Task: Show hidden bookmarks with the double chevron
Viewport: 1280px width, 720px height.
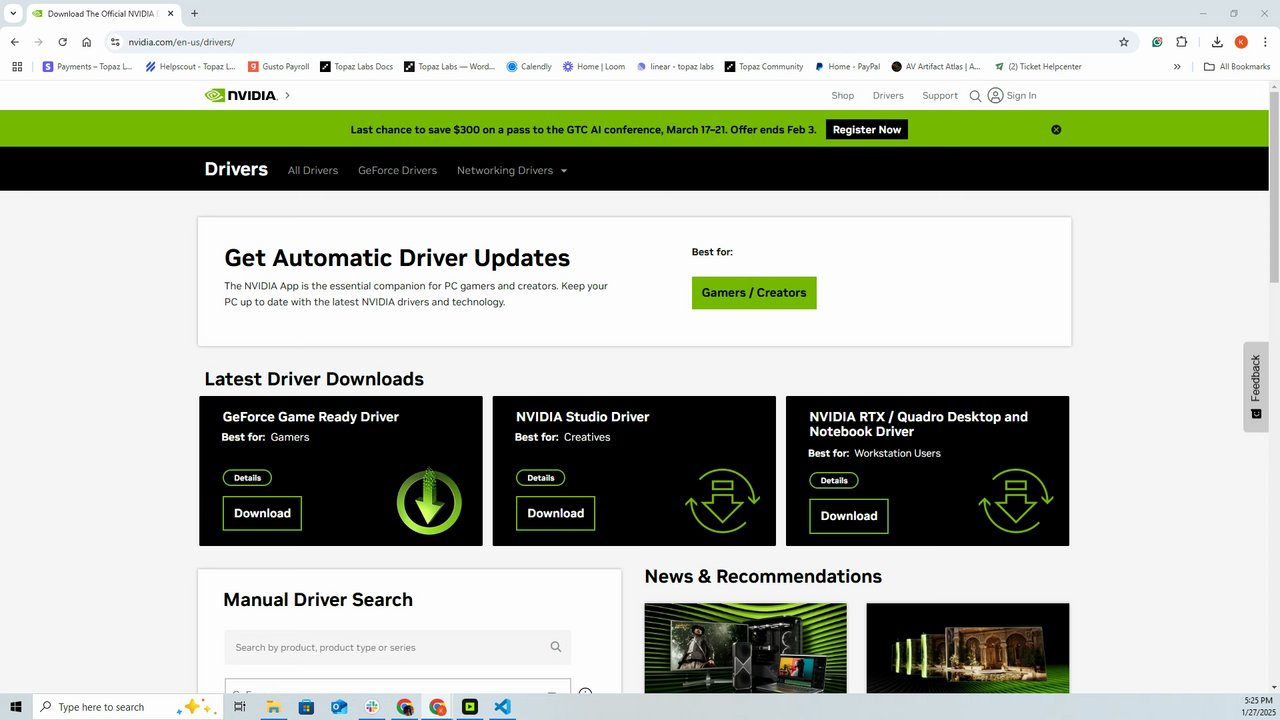Action: (1177, 67)
